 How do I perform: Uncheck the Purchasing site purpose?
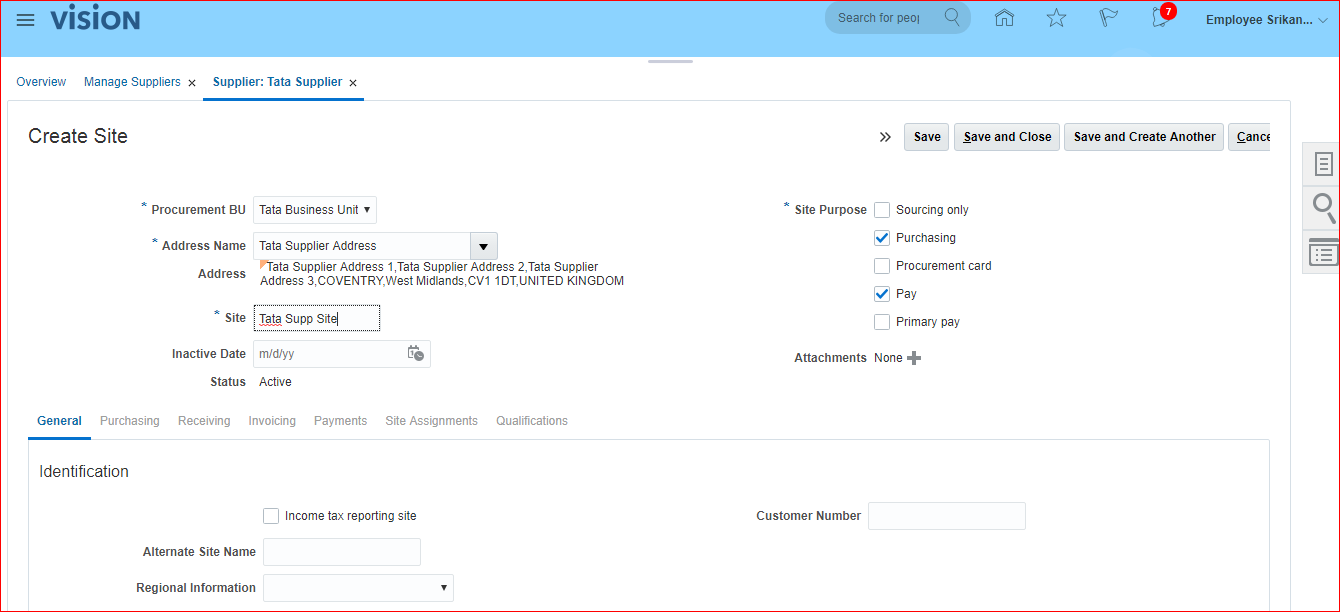882,238
